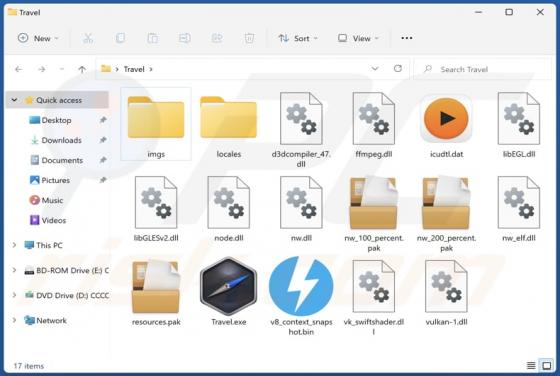Open Desktop in Quick access
This screenshot has width=560, height=376.
coord(56,120)
